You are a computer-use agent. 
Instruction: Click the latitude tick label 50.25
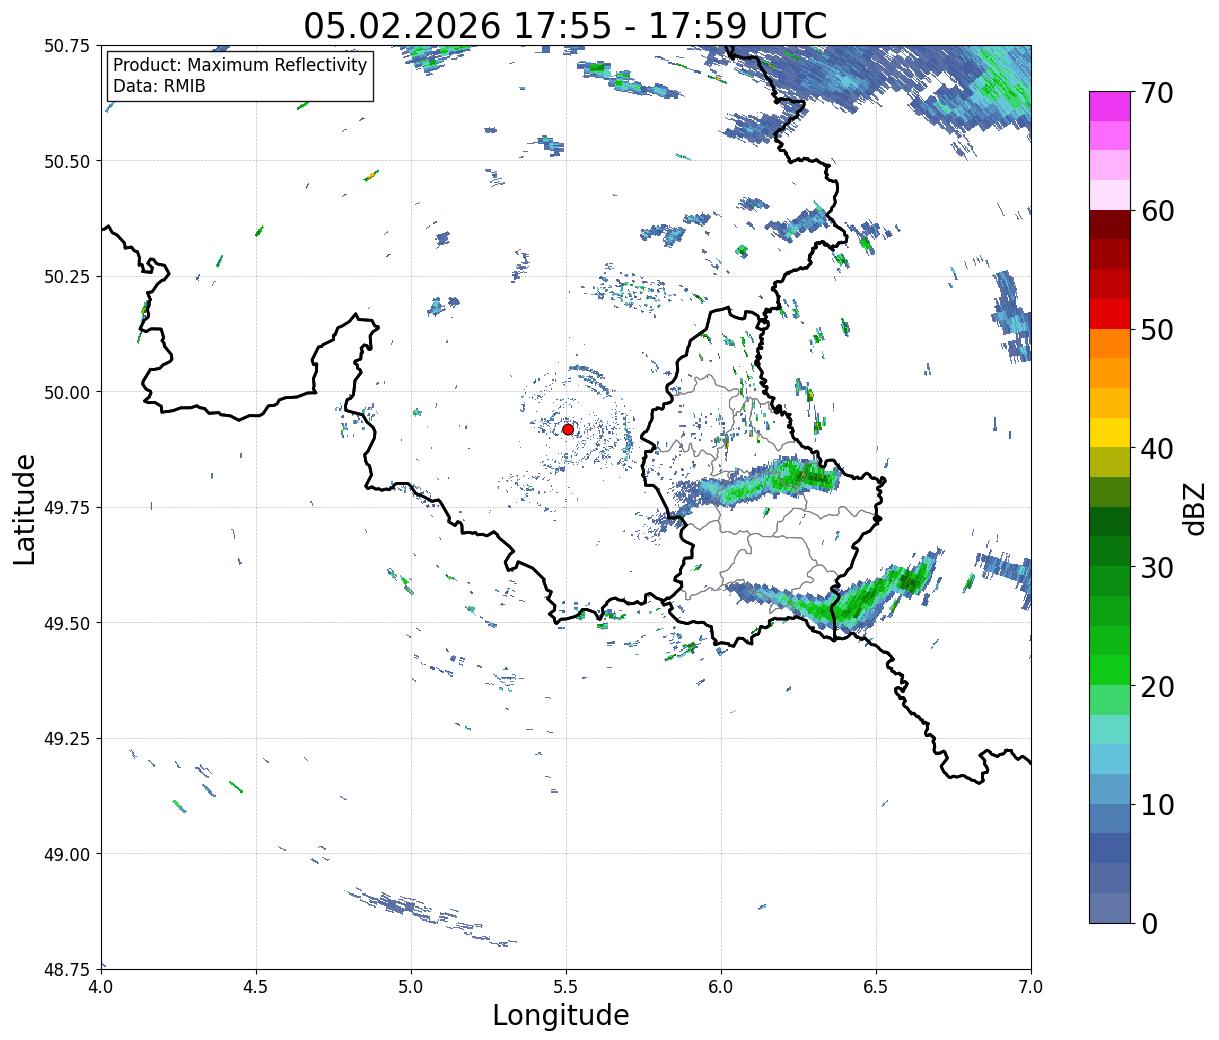click(x=68, y=277)
